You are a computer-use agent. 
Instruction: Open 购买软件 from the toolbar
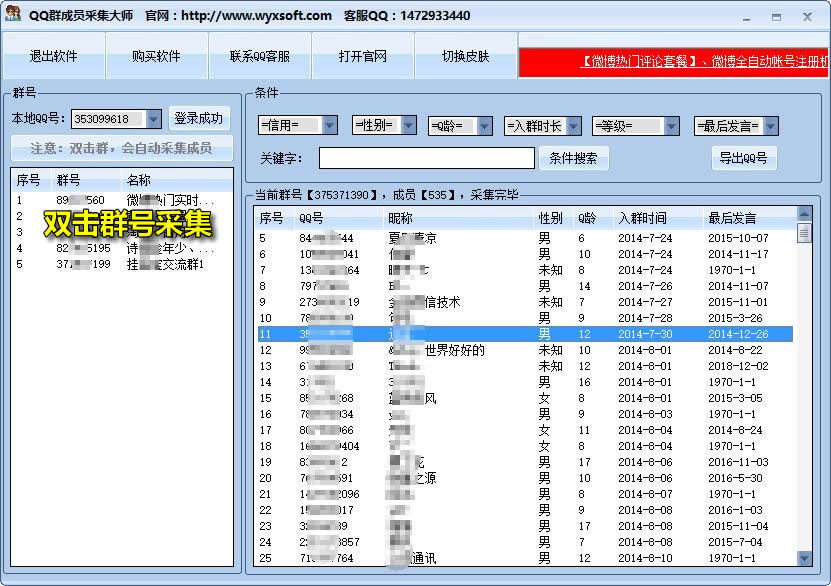click(156, 56)
